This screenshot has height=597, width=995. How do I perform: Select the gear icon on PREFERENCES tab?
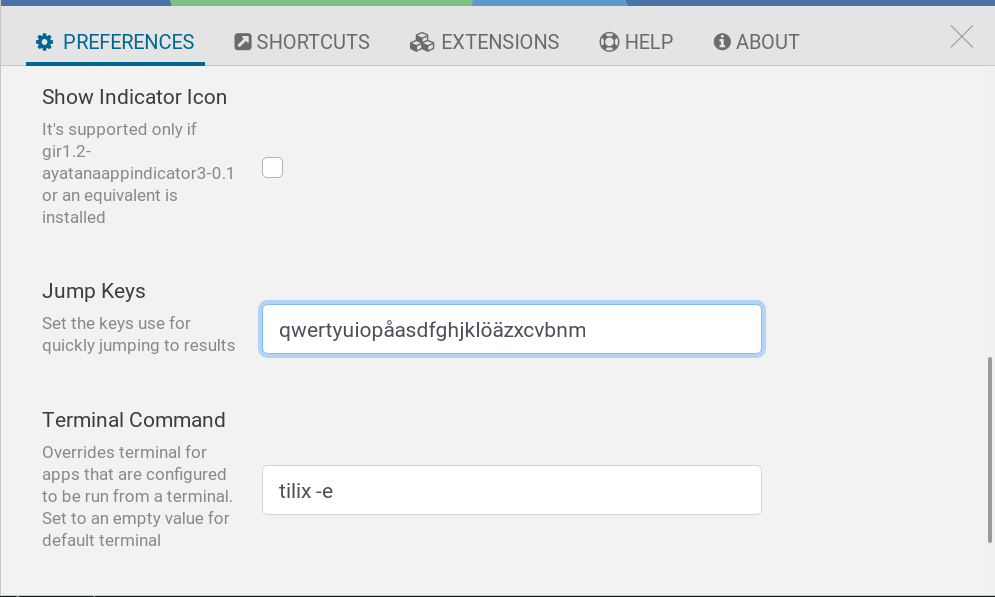[42, 41]
